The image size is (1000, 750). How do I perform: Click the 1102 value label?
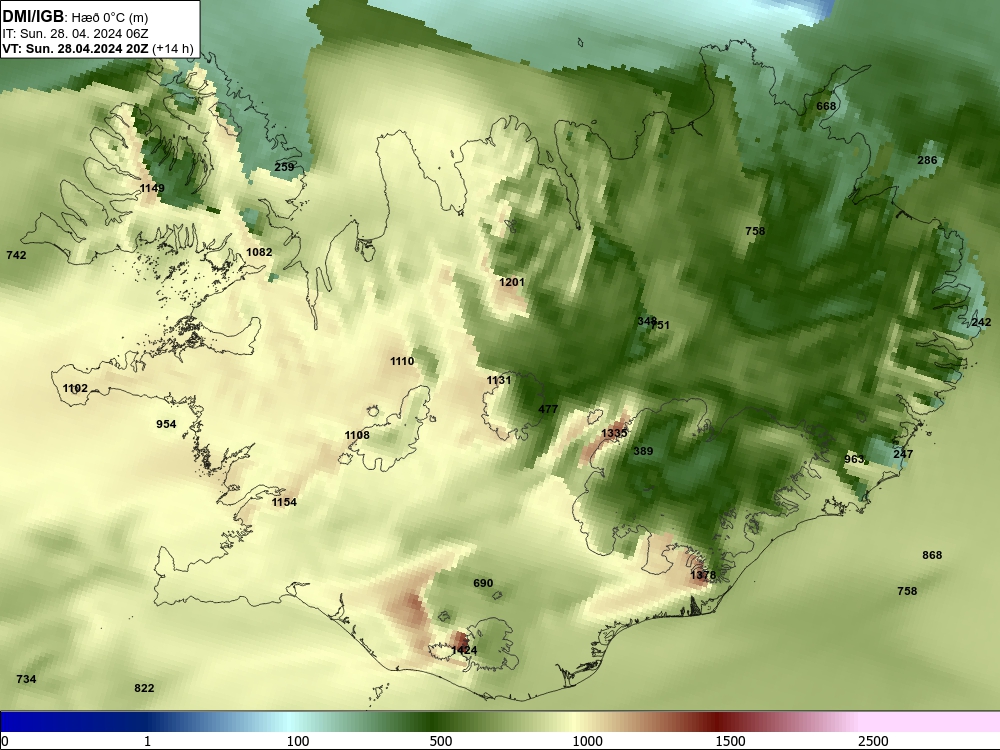click(75, 388)
